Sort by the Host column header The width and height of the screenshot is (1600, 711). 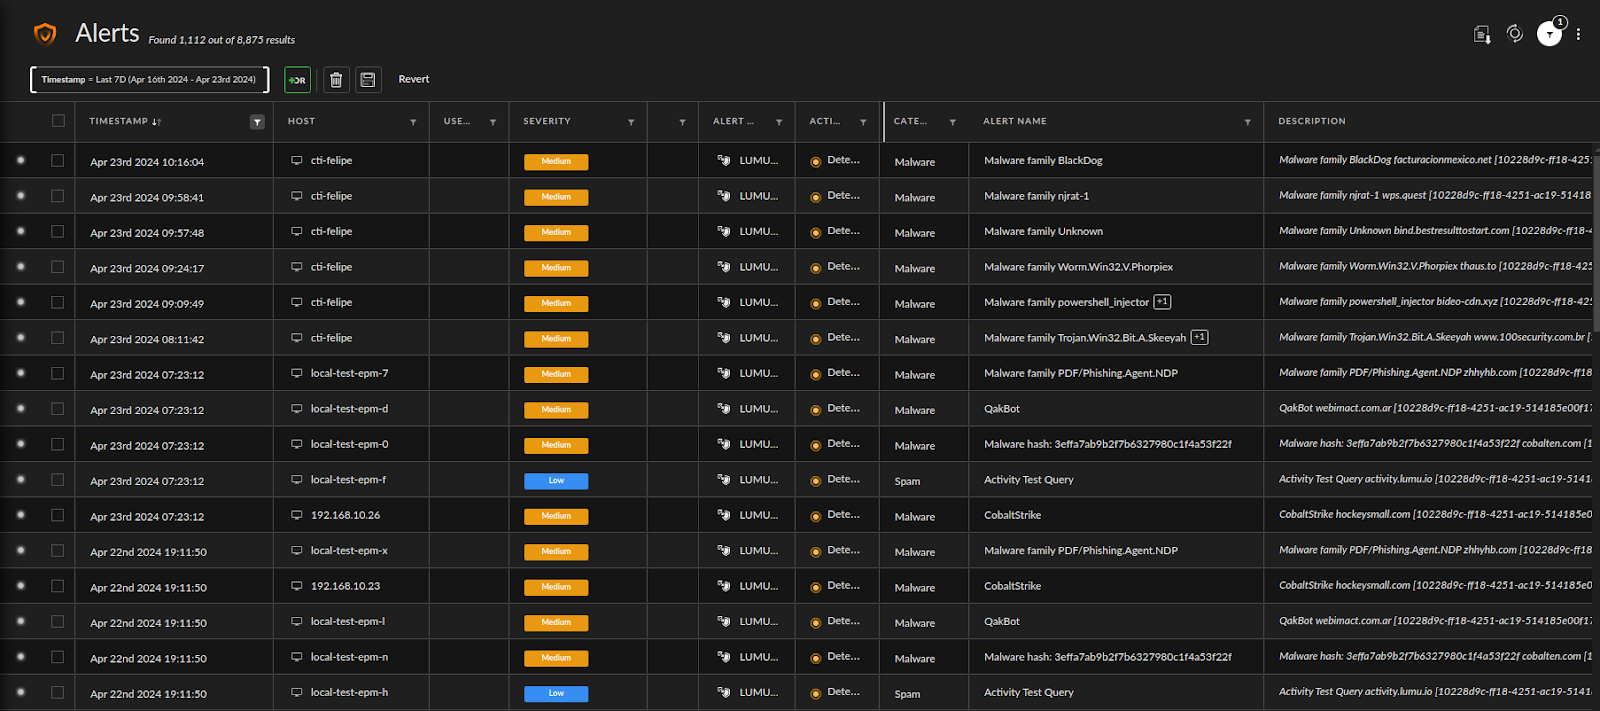(x=301, y=121)
